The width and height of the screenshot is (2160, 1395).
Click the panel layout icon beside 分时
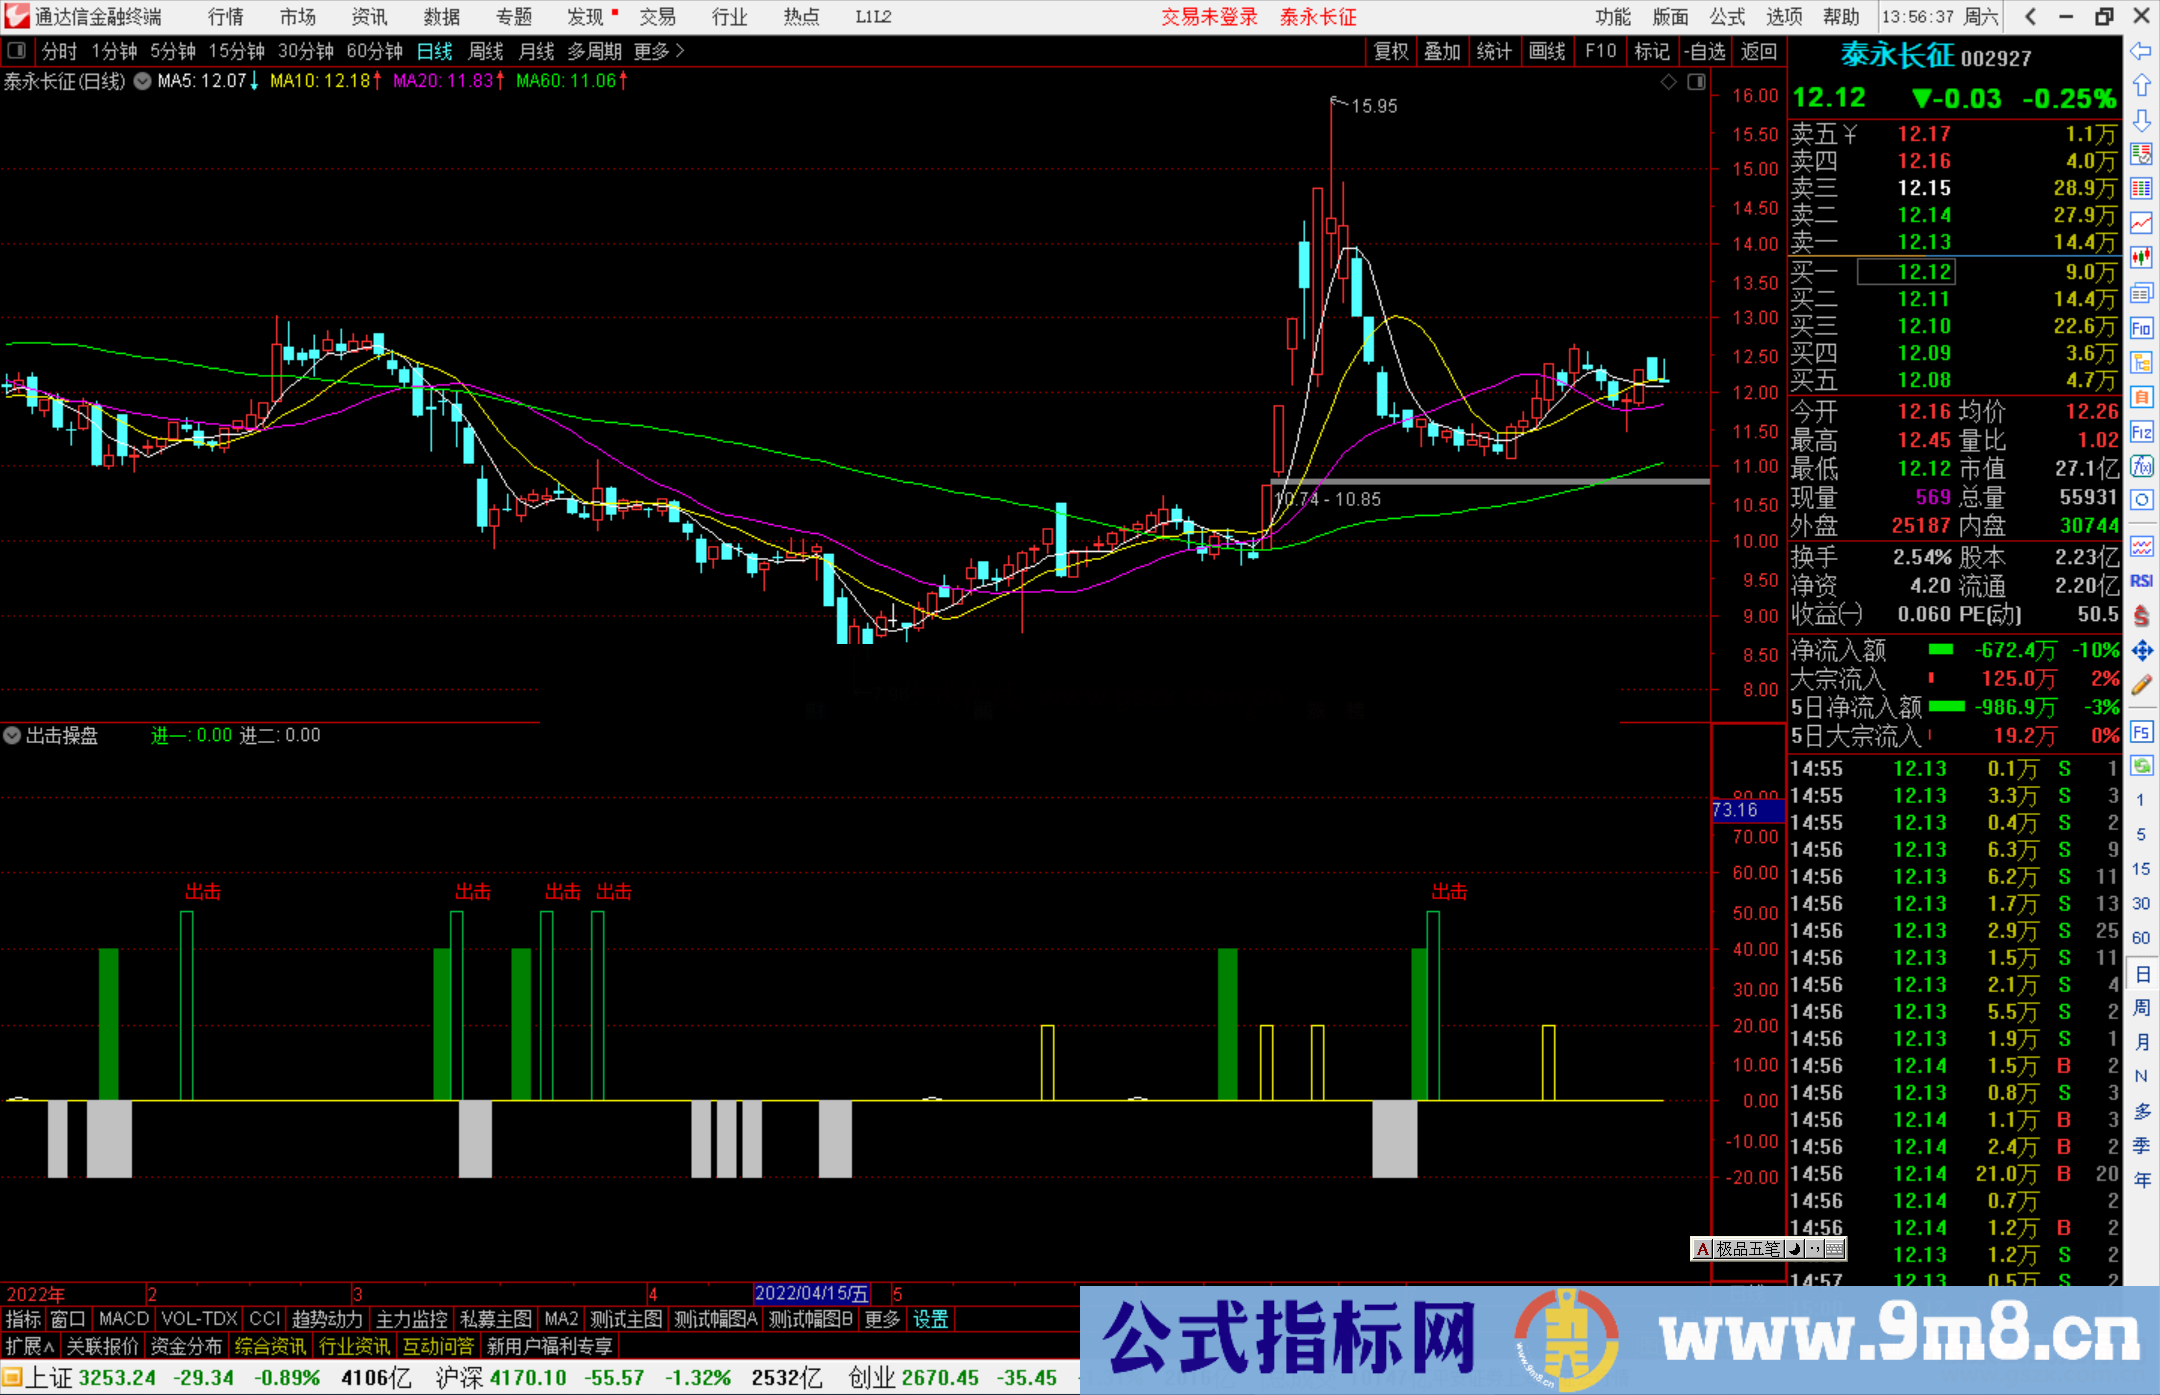pyautogui.click(x=17, y=51)
